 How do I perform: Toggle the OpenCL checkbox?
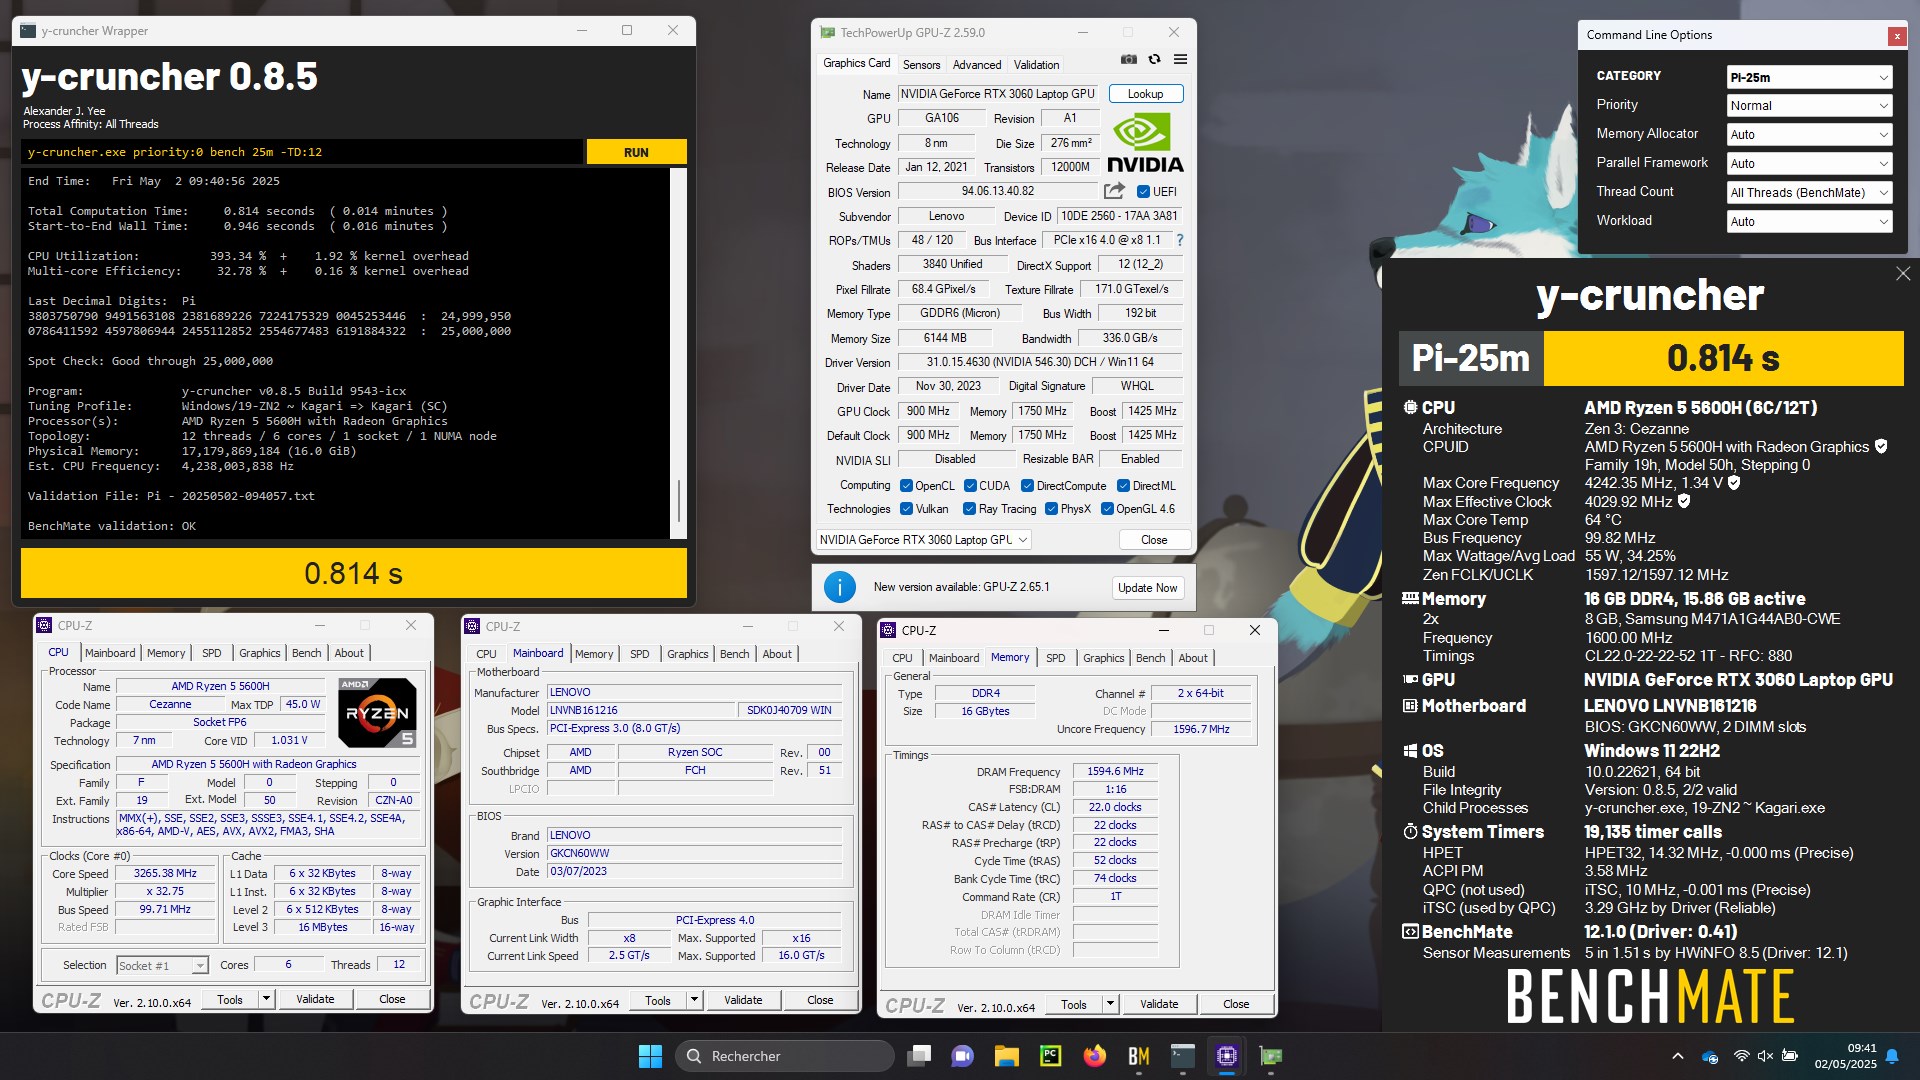(906, 486)
